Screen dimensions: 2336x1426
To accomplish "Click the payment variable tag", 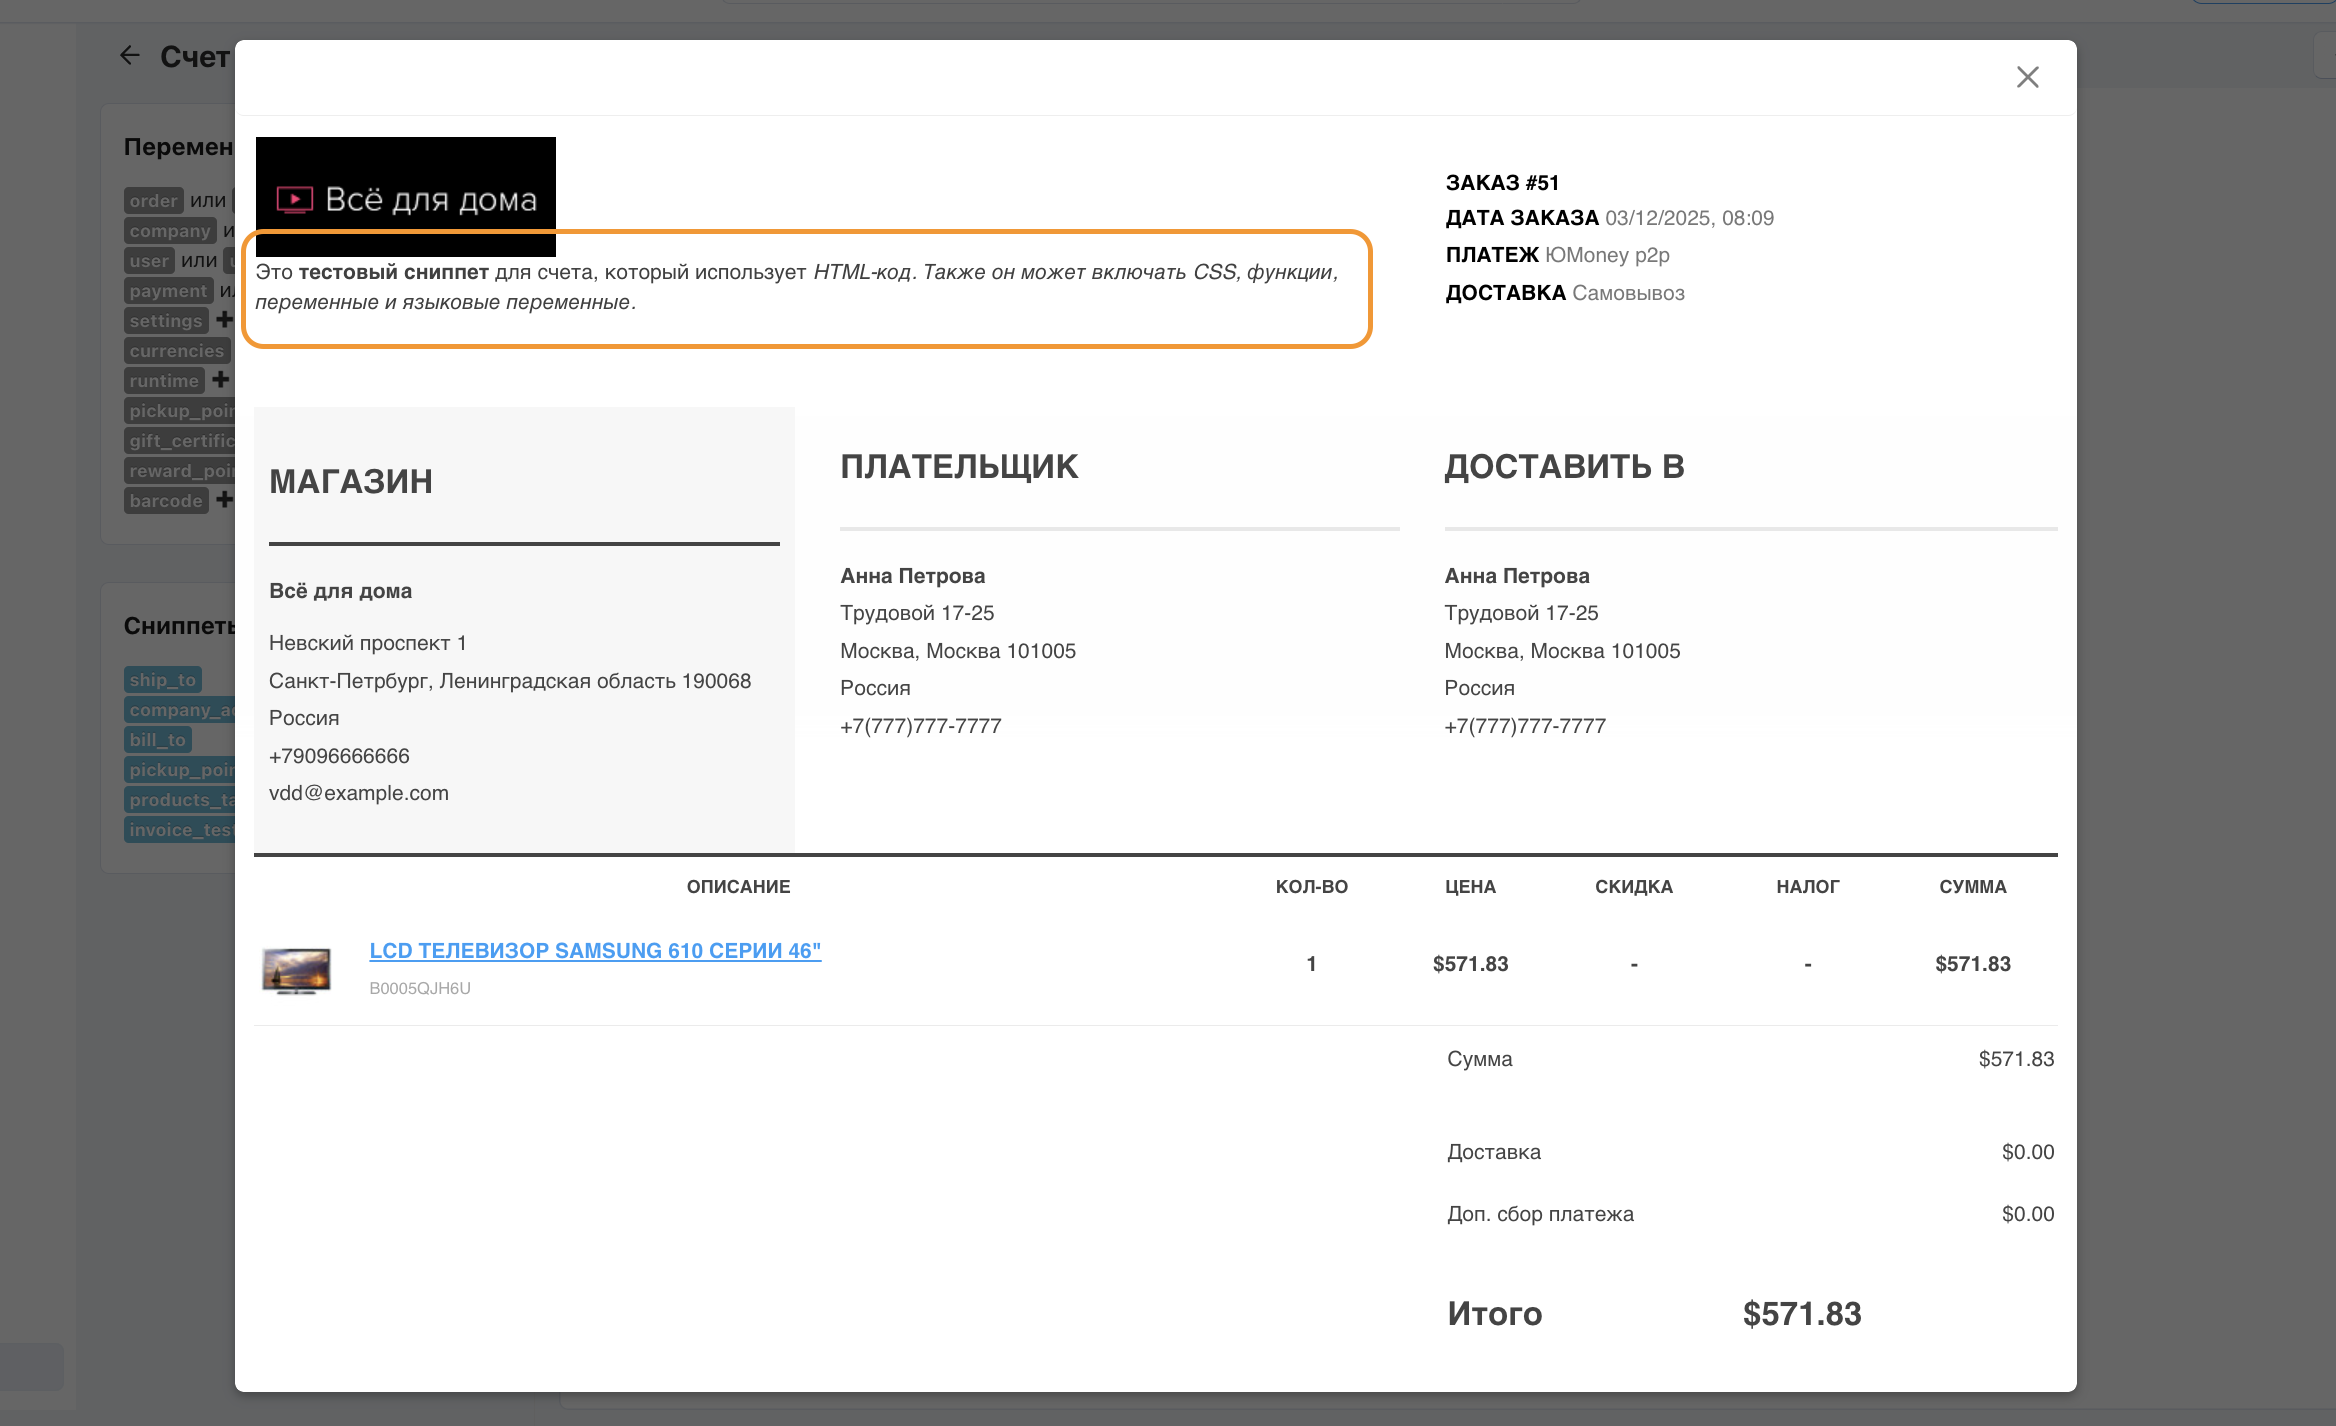I will click(x=167, y=291).
